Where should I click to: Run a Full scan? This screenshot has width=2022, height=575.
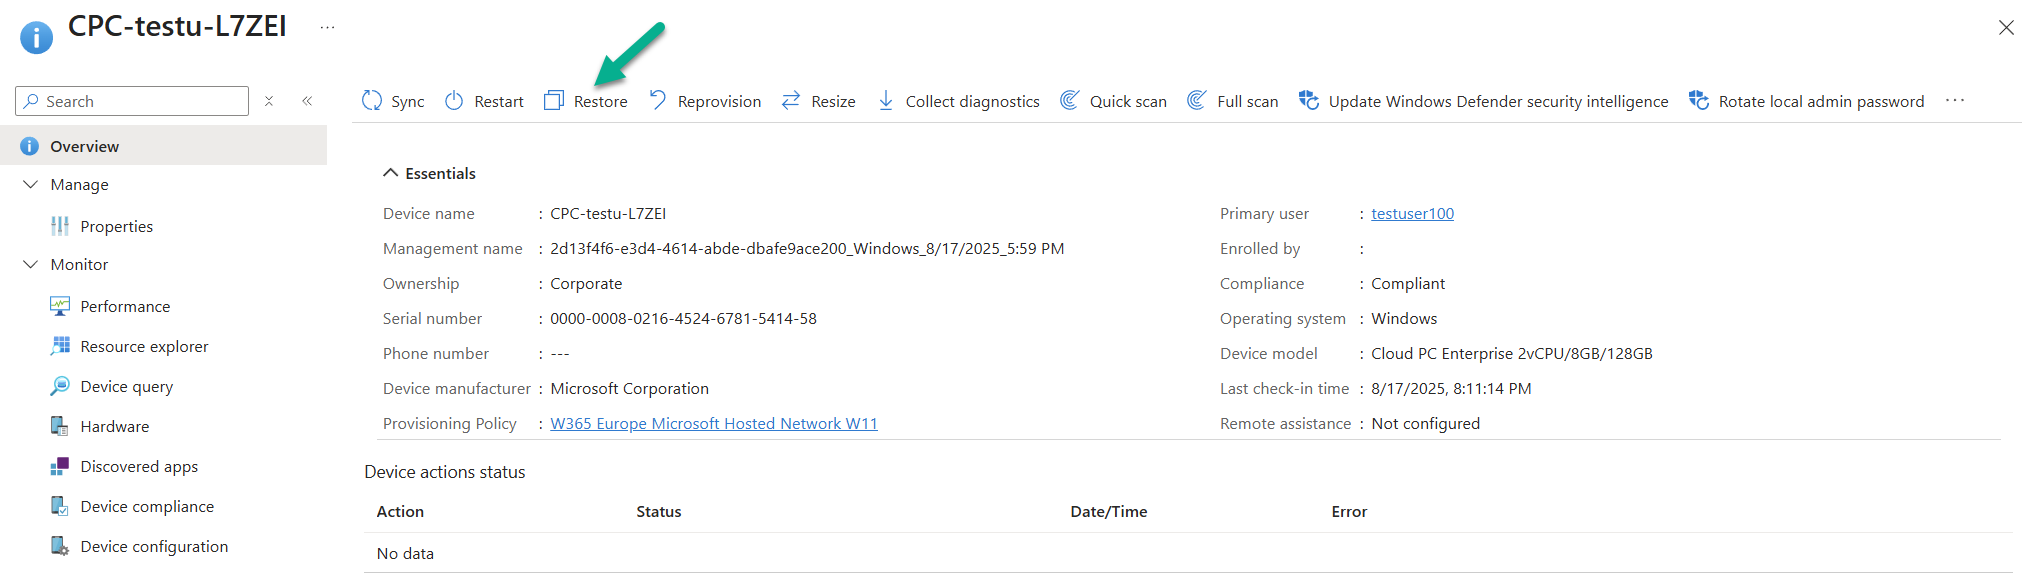click(x=1233, y=101)
